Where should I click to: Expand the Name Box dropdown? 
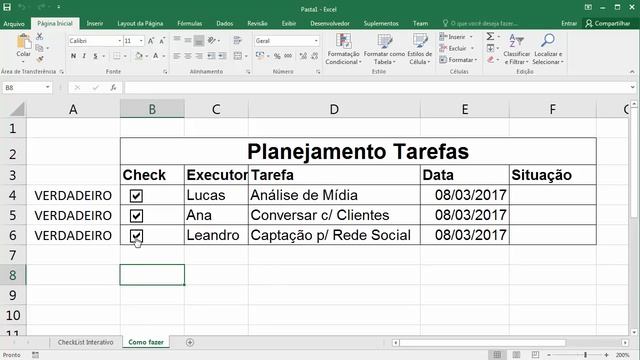pos(47,87)
